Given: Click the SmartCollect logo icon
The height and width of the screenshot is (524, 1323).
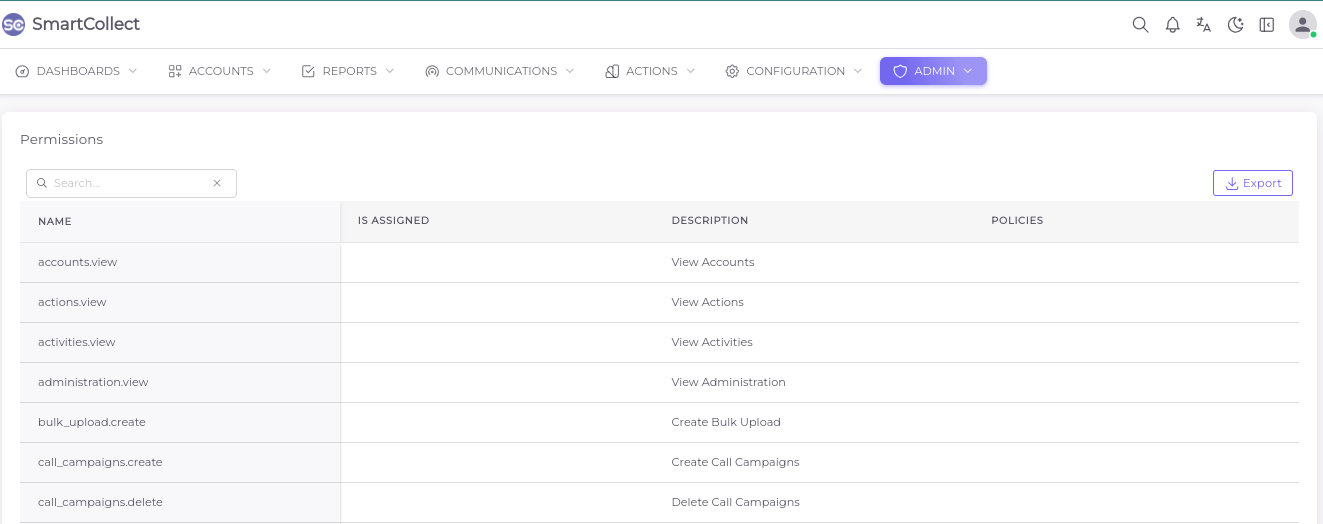Looking at the screenshot, I should point(14,24).
